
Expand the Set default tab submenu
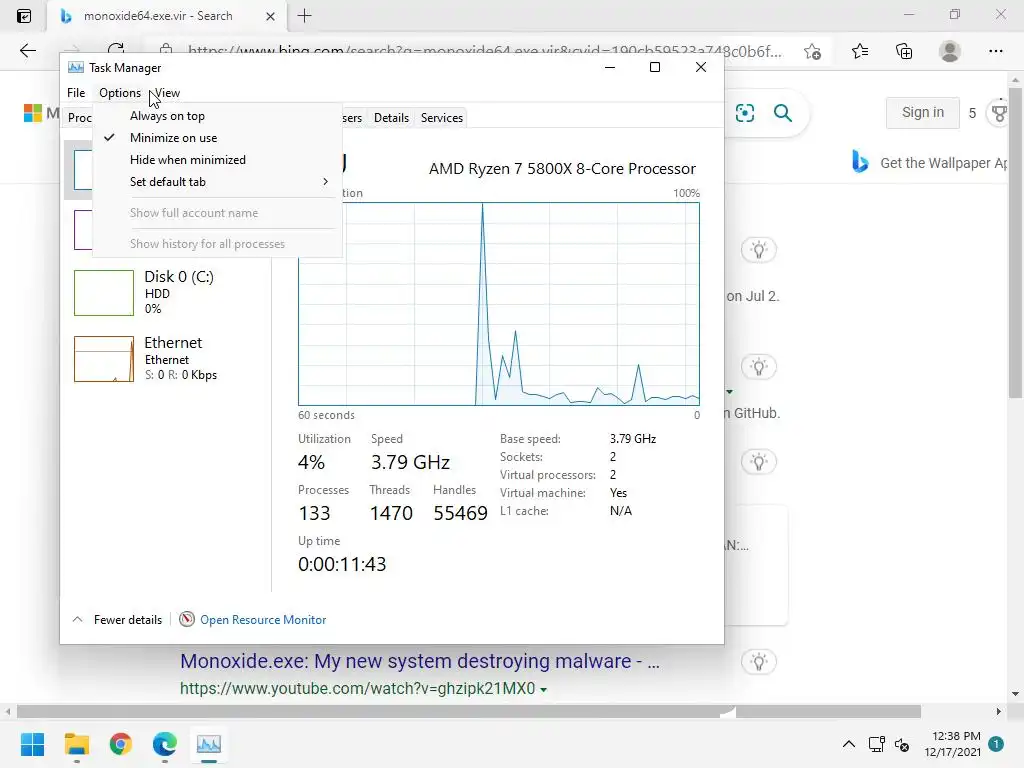[x=217, y=182]
